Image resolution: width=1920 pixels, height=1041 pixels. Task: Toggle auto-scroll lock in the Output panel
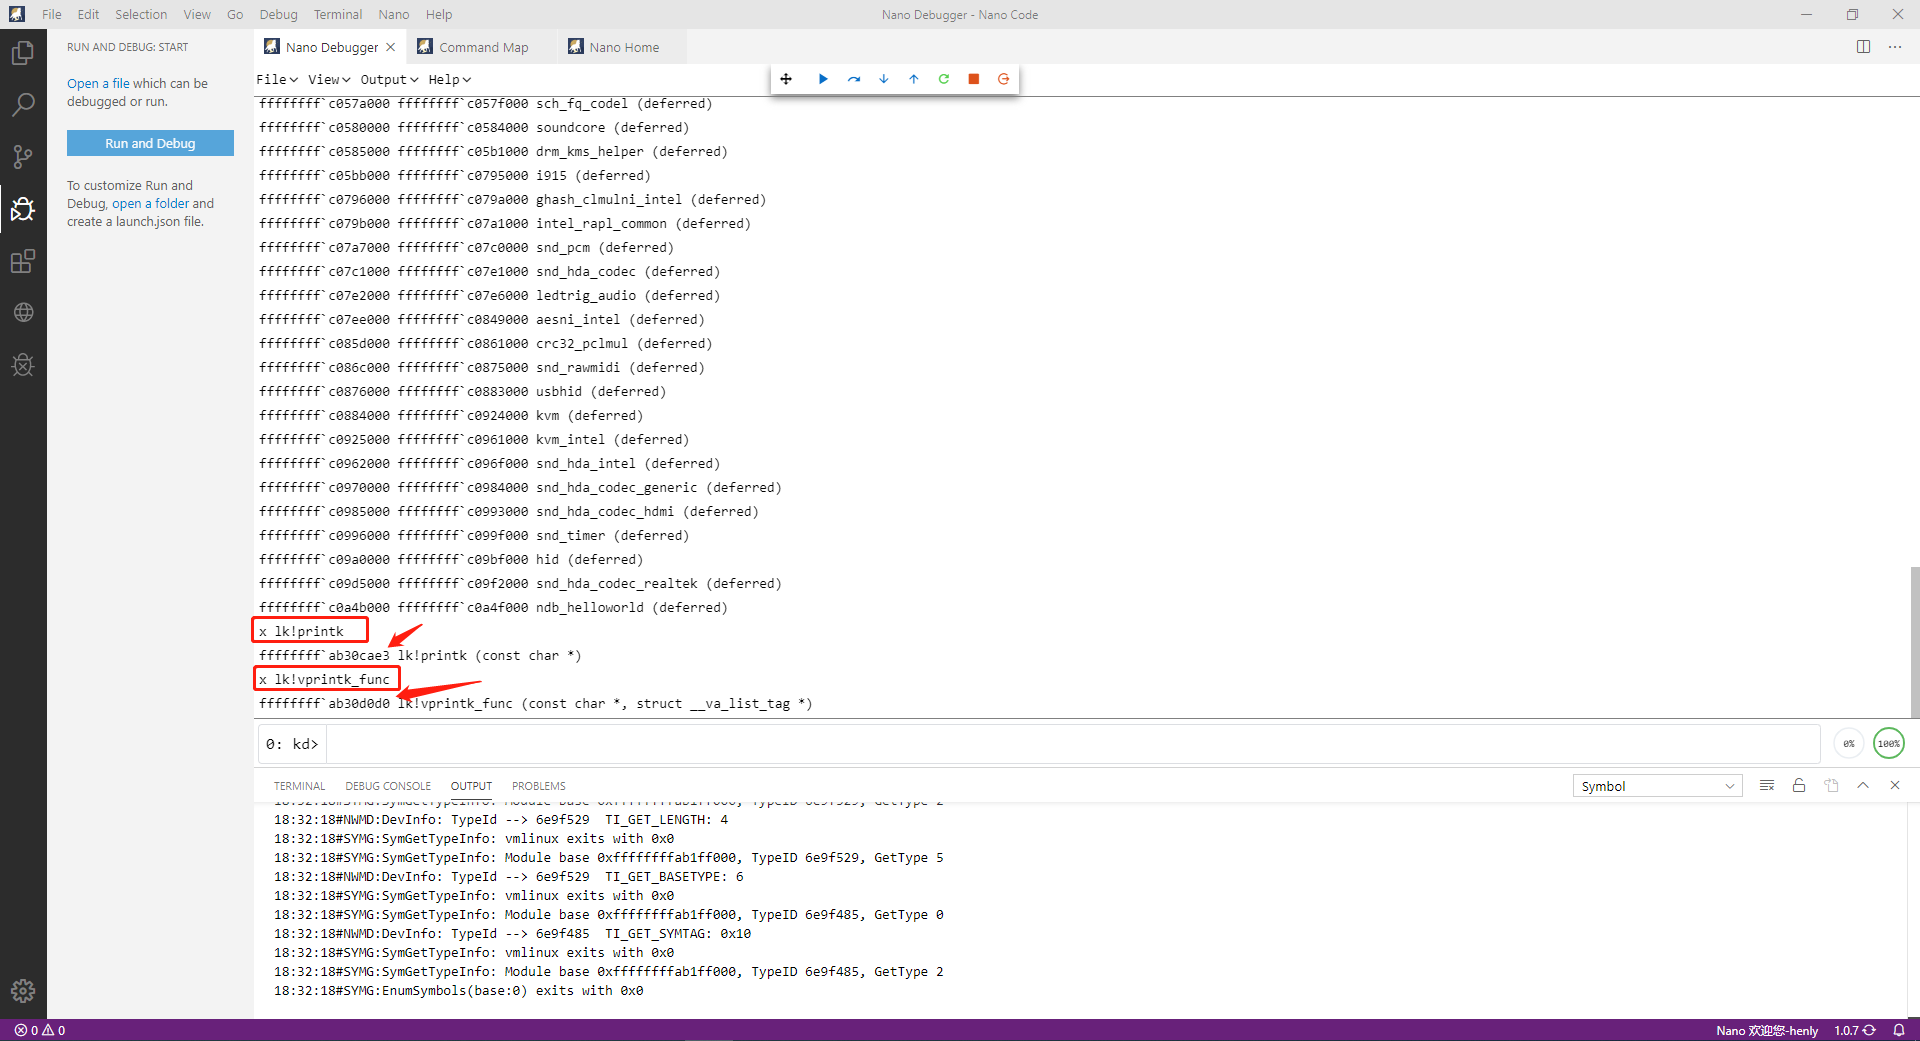pyautogui.click(x=1798, y=786)
